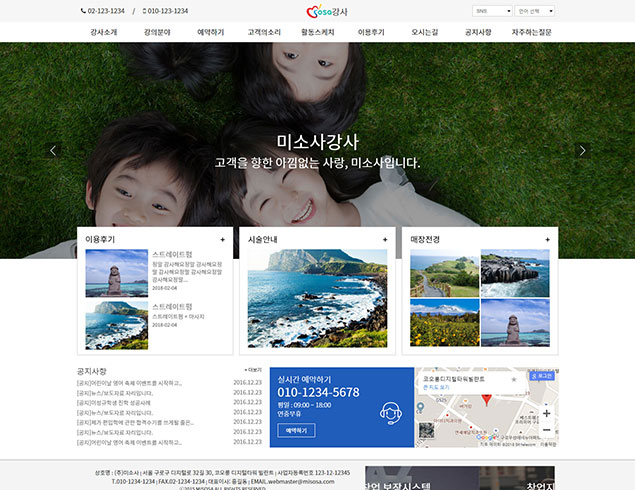Zoom in on the map
The width and height of the screenshot is (635, 490).
(x=546, y=413)
